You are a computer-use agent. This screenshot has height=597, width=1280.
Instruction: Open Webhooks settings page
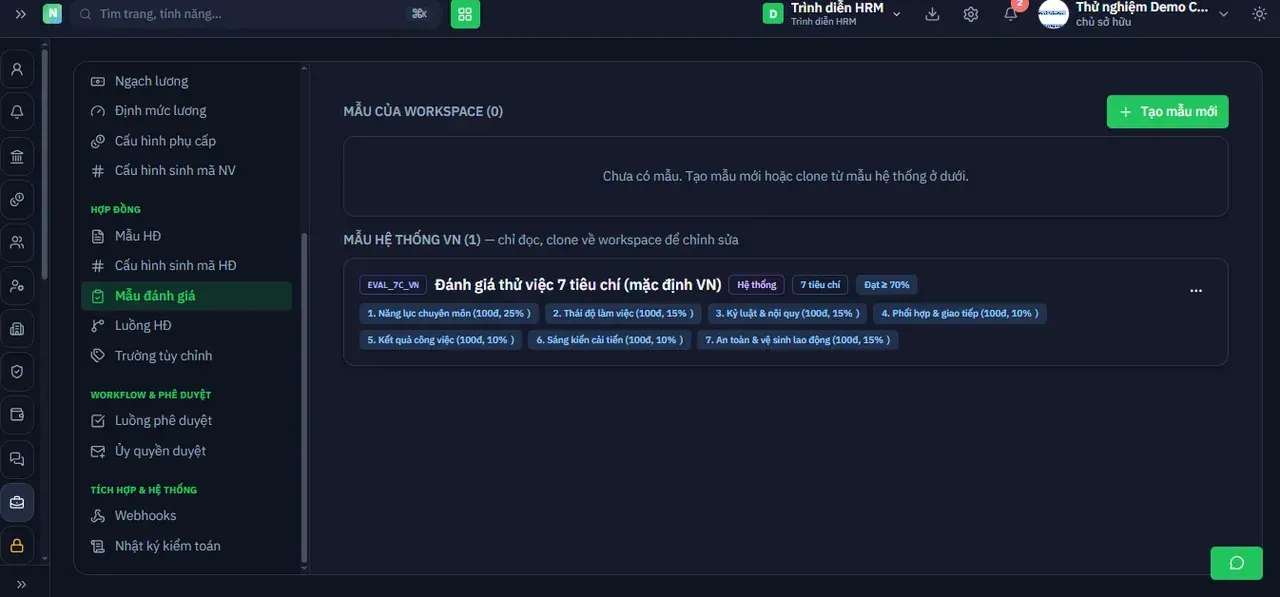pos(187,516)
